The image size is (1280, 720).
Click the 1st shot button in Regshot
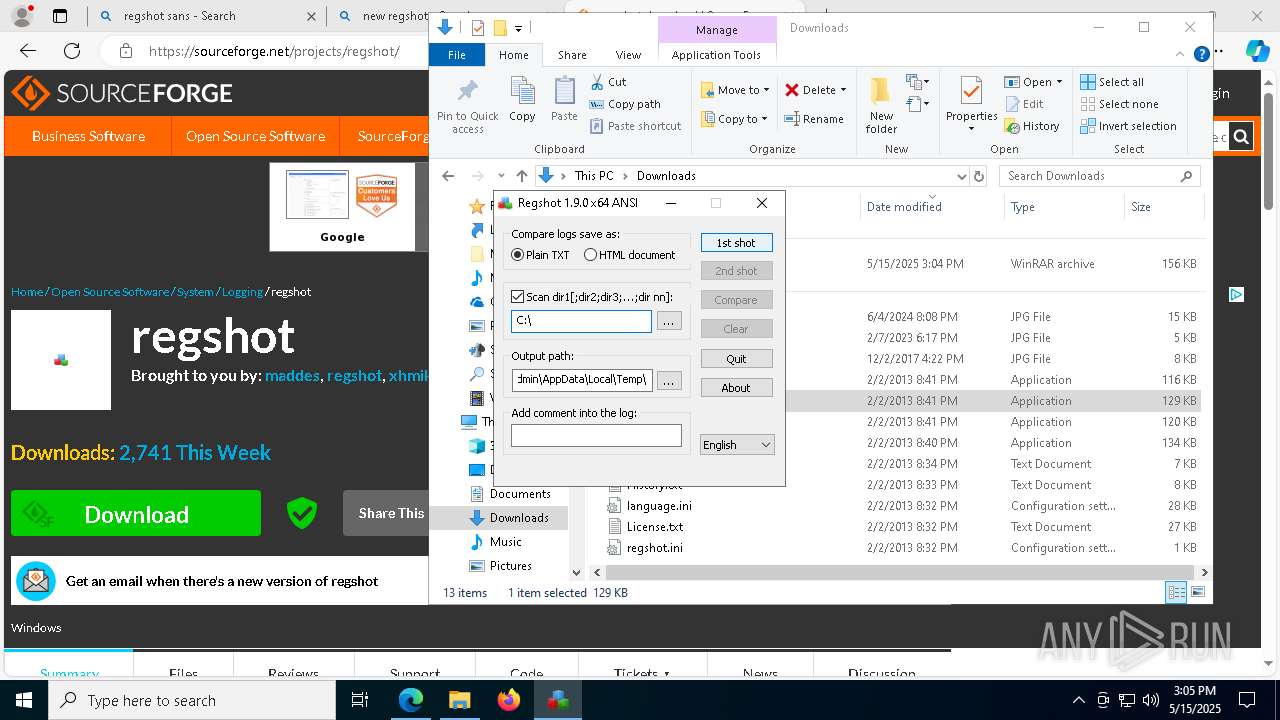[x=736, y=243]
